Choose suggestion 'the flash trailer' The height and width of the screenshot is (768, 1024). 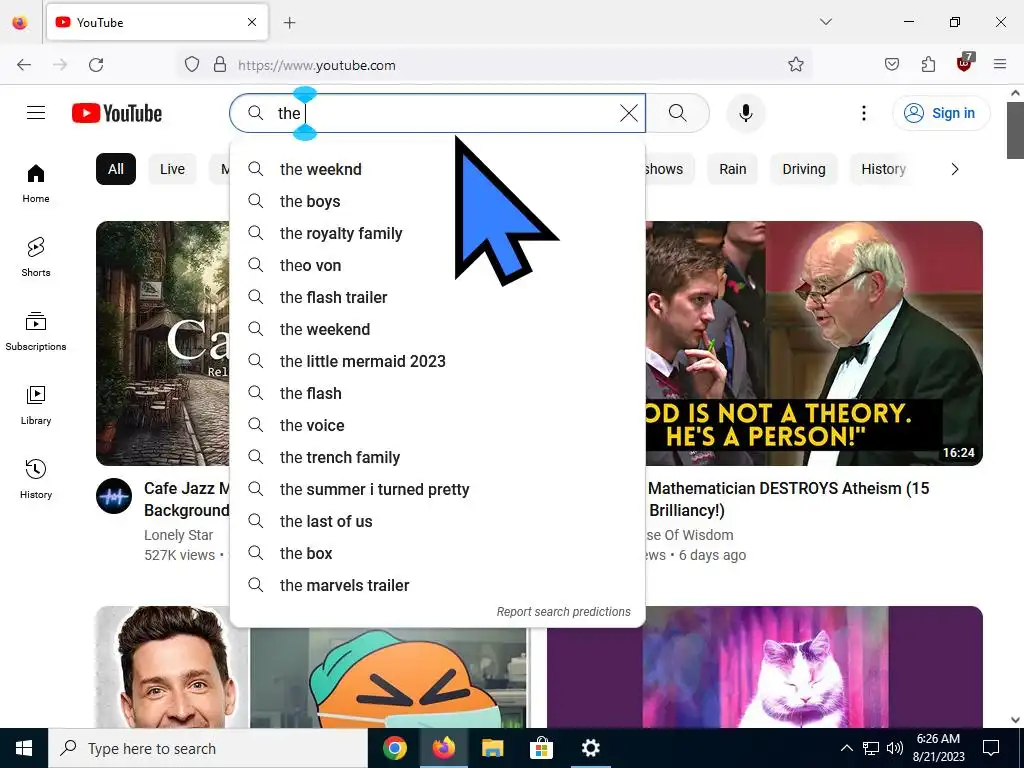(438, 297)
